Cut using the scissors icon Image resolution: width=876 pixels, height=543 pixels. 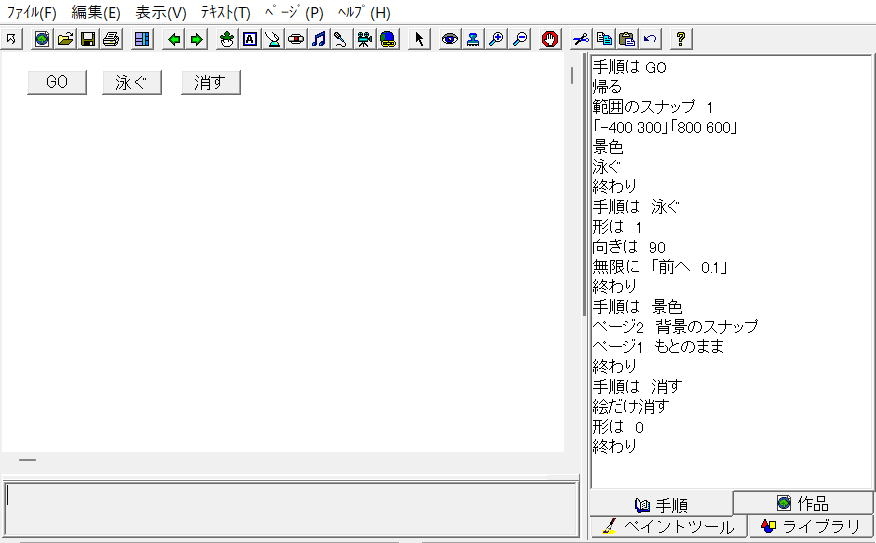(581, 39)
